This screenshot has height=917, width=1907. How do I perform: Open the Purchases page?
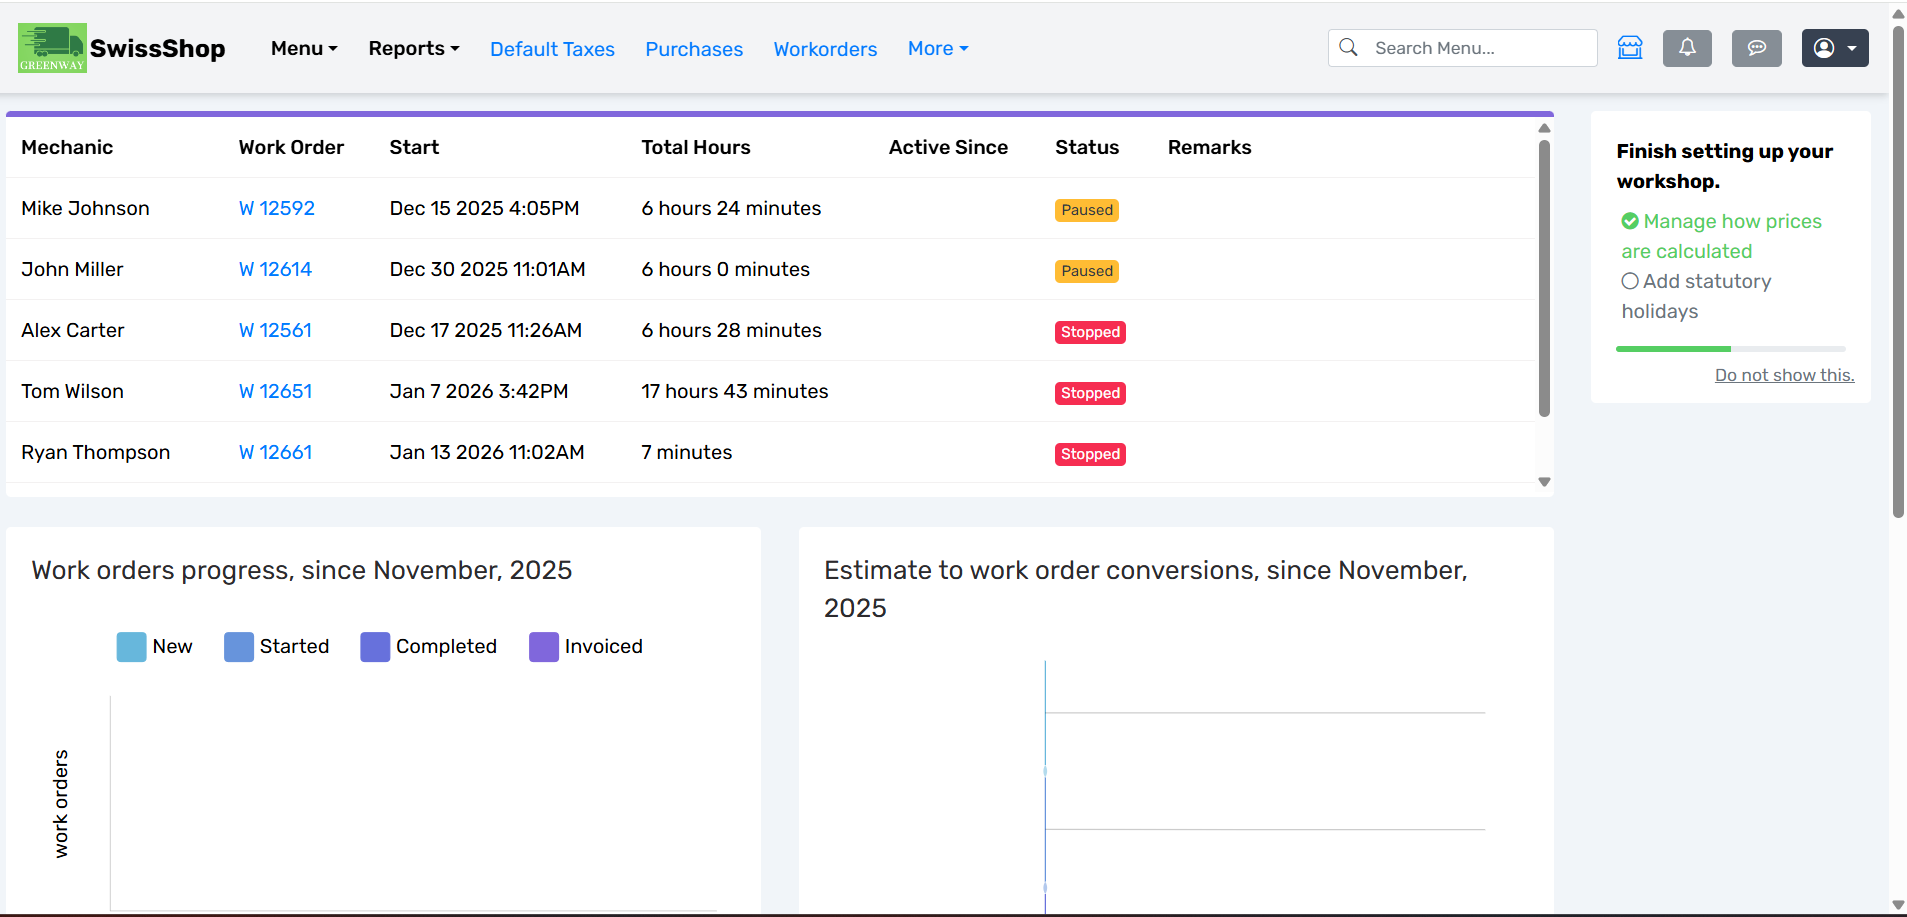tap(694, 49)
